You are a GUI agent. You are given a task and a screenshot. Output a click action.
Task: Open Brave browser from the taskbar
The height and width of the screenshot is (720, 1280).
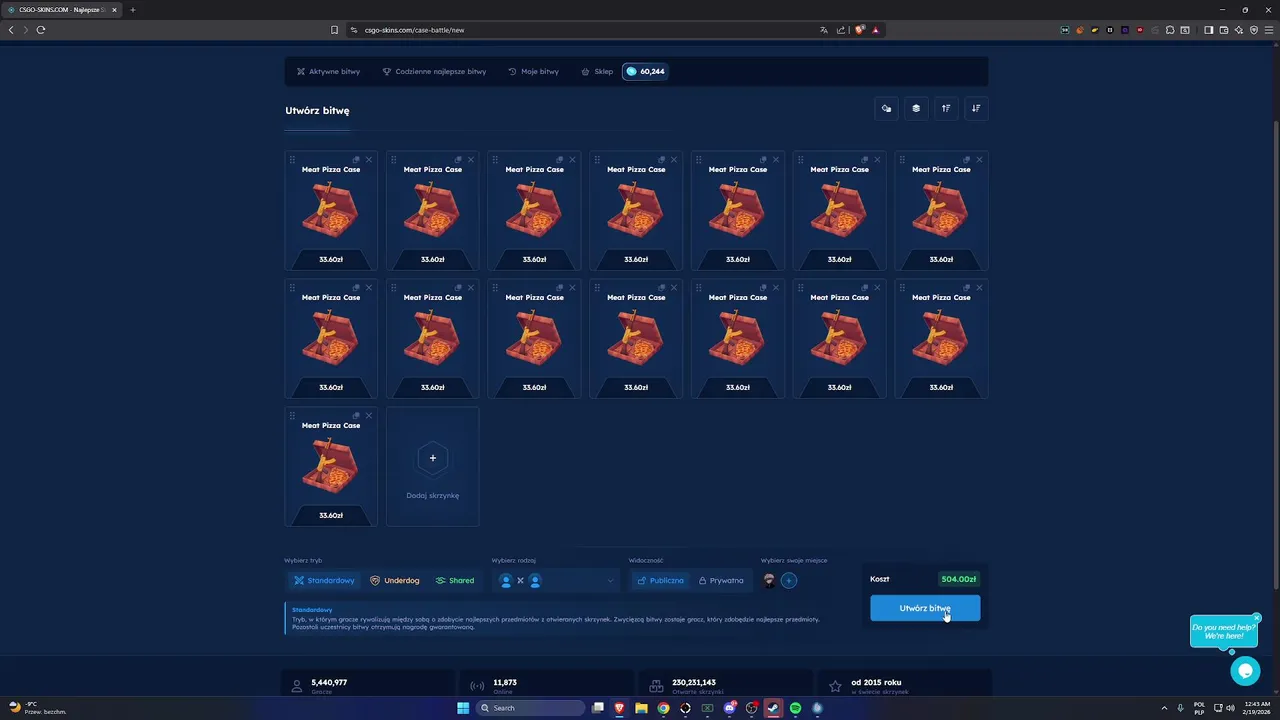click(619, 708)
